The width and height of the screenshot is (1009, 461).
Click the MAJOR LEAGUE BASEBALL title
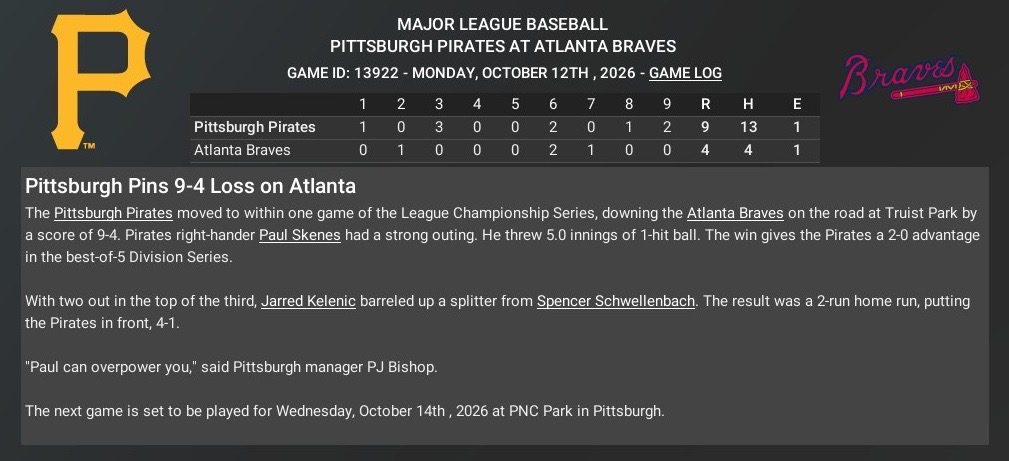[502, 24]
